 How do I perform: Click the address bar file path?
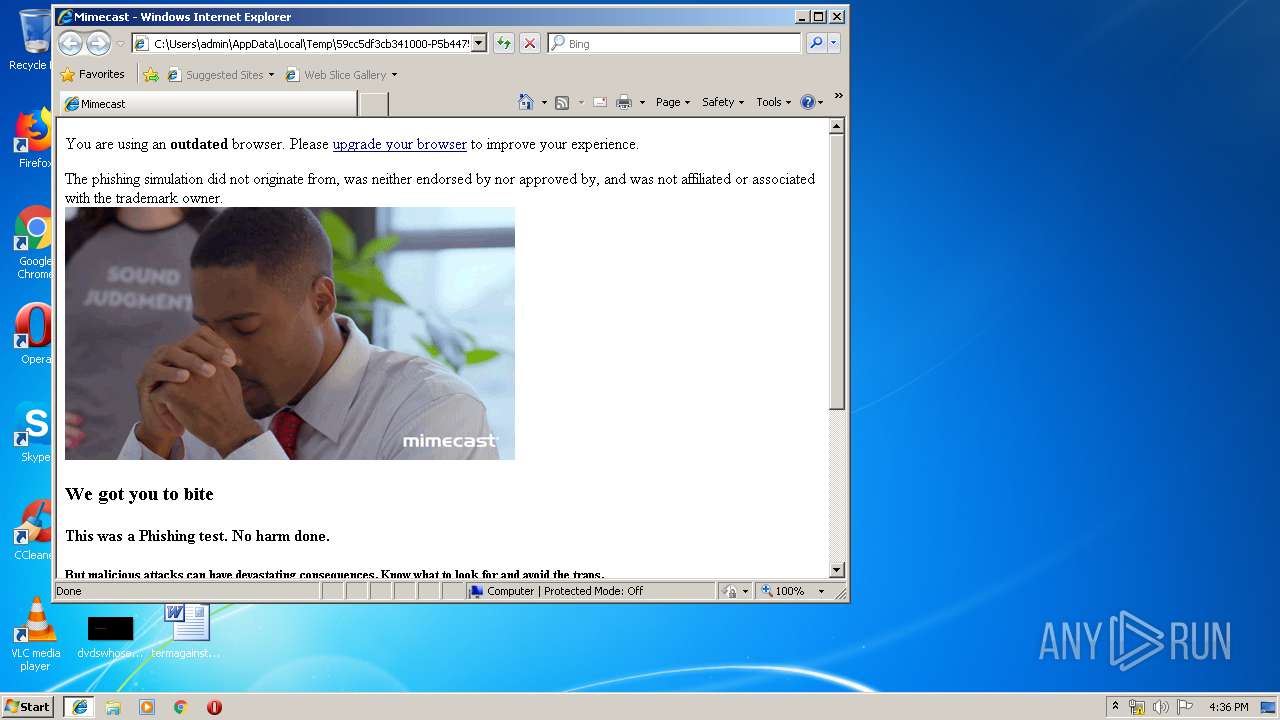pyautogui.click(x=310, y=43)
